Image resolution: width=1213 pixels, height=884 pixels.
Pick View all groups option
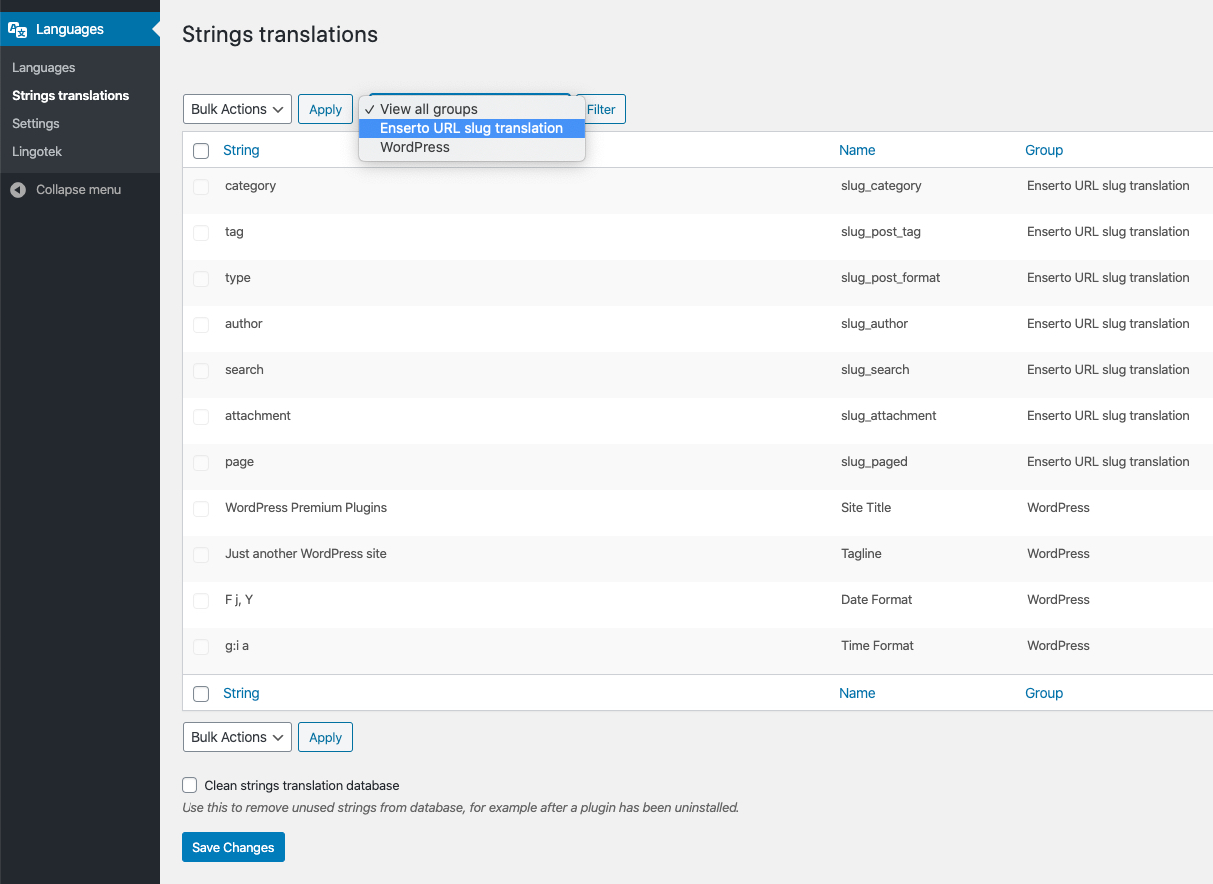(x=429, y=109)
